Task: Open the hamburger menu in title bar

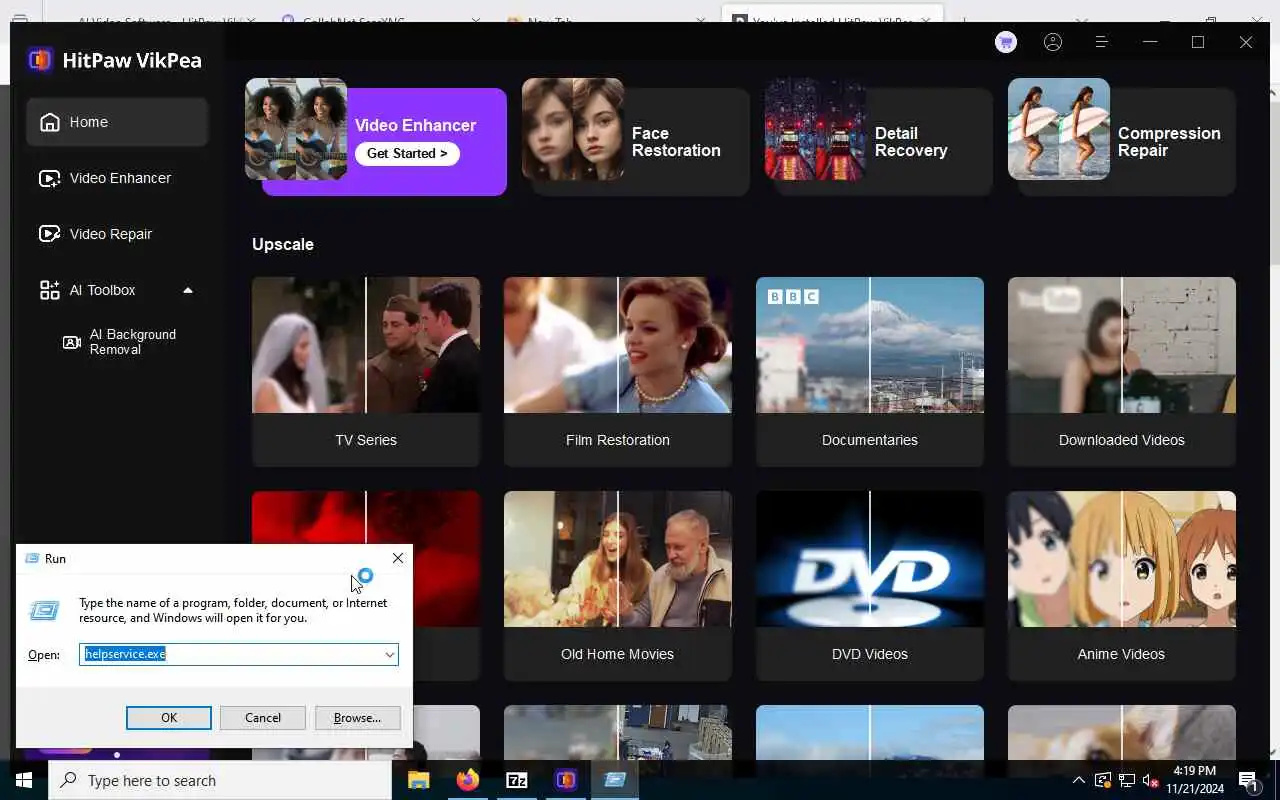Action: (1101, 42)
